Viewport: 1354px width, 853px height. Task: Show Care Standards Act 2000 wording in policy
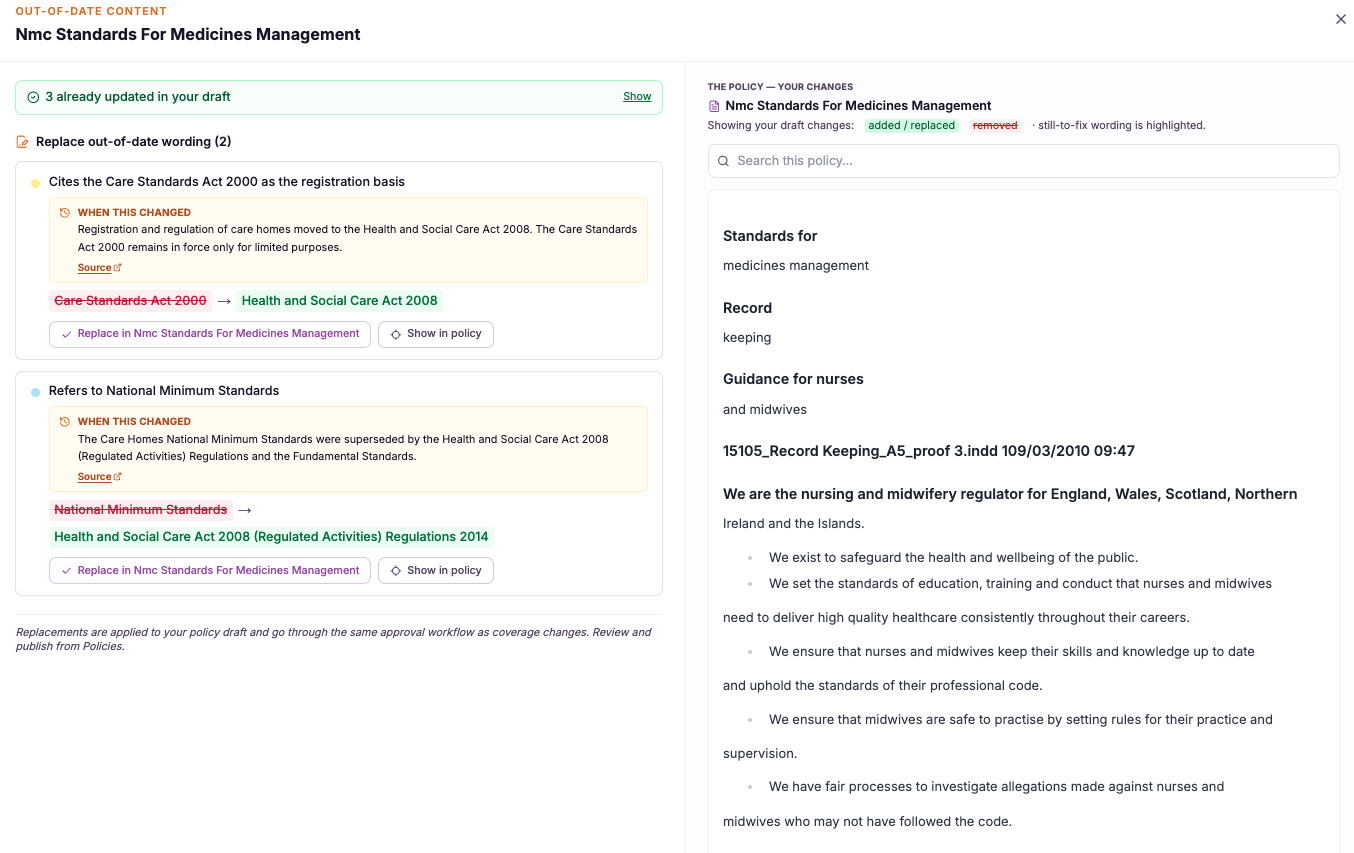point(436,334)
